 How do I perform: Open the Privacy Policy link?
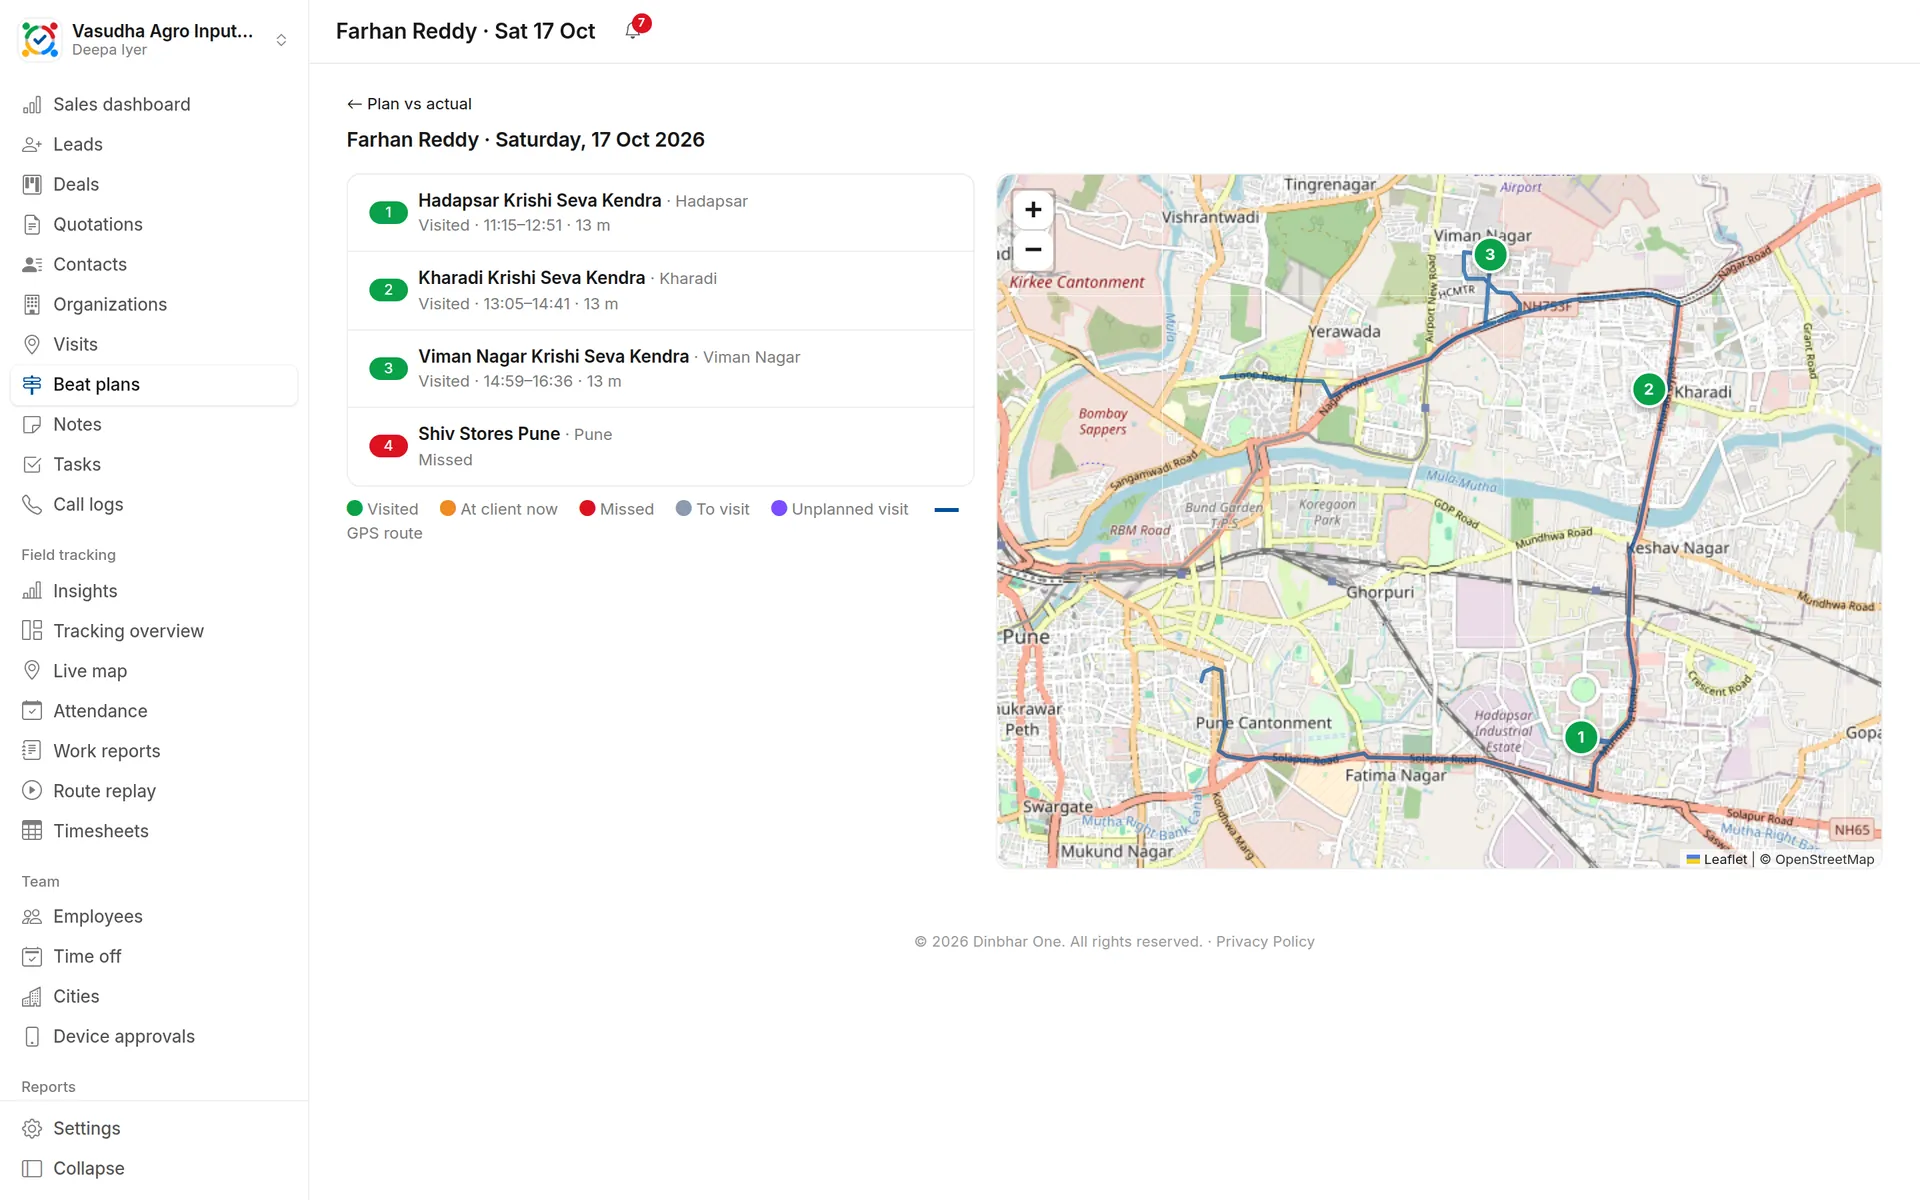[1265, 942]
